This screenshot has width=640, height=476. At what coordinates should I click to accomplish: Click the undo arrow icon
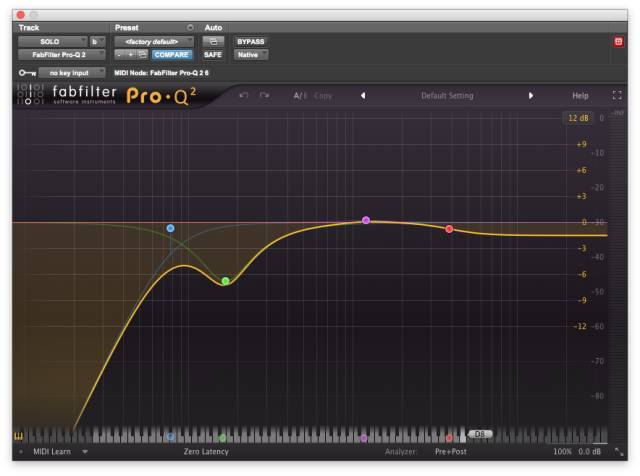[x=244, y=95]
